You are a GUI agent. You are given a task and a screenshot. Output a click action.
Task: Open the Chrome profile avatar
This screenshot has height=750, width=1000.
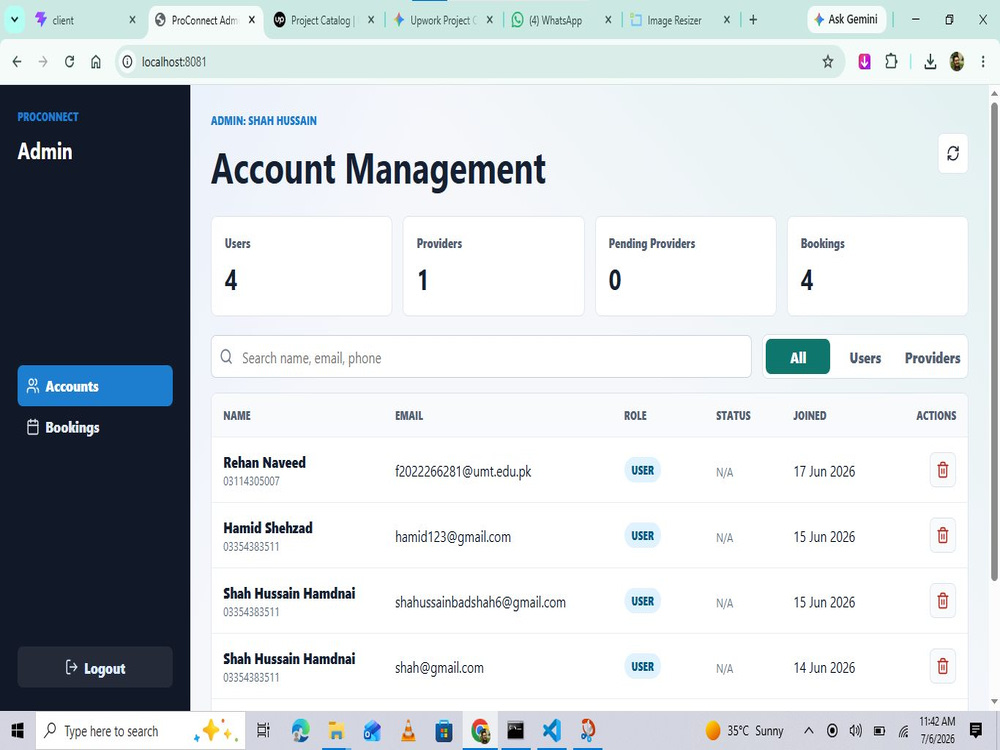pos(957,61)
